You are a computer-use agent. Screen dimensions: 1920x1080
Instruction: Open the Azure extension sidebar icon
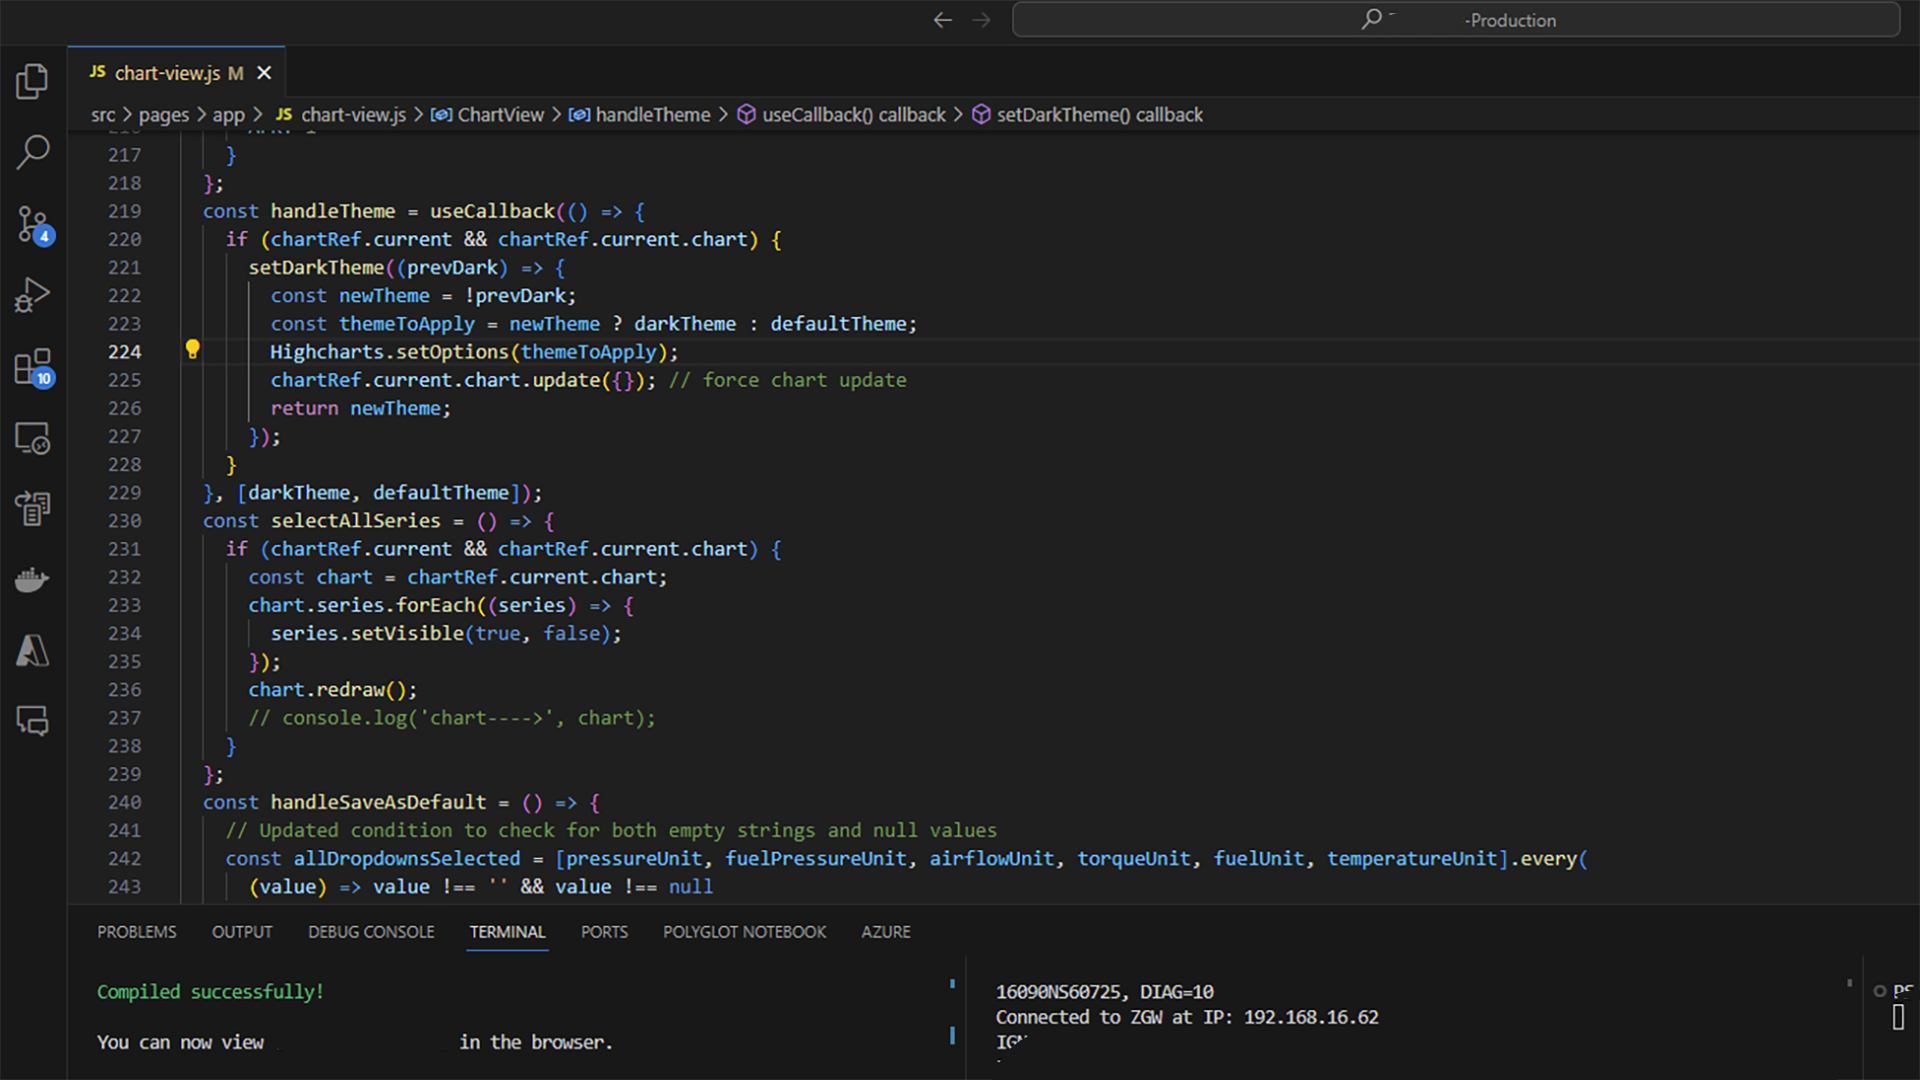[x=33, y=651]
